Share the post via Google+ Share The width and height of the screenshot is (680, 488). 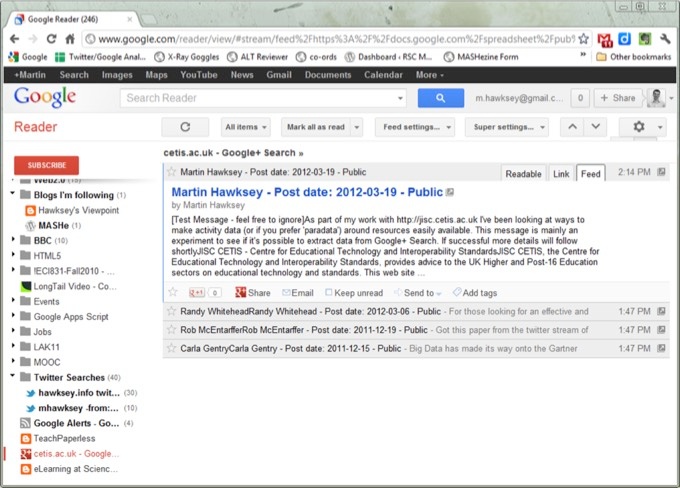253,293
